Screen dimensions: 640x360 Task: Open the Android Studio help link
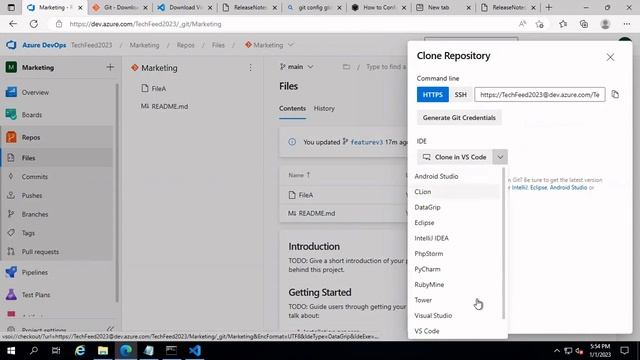click(568, 188)
